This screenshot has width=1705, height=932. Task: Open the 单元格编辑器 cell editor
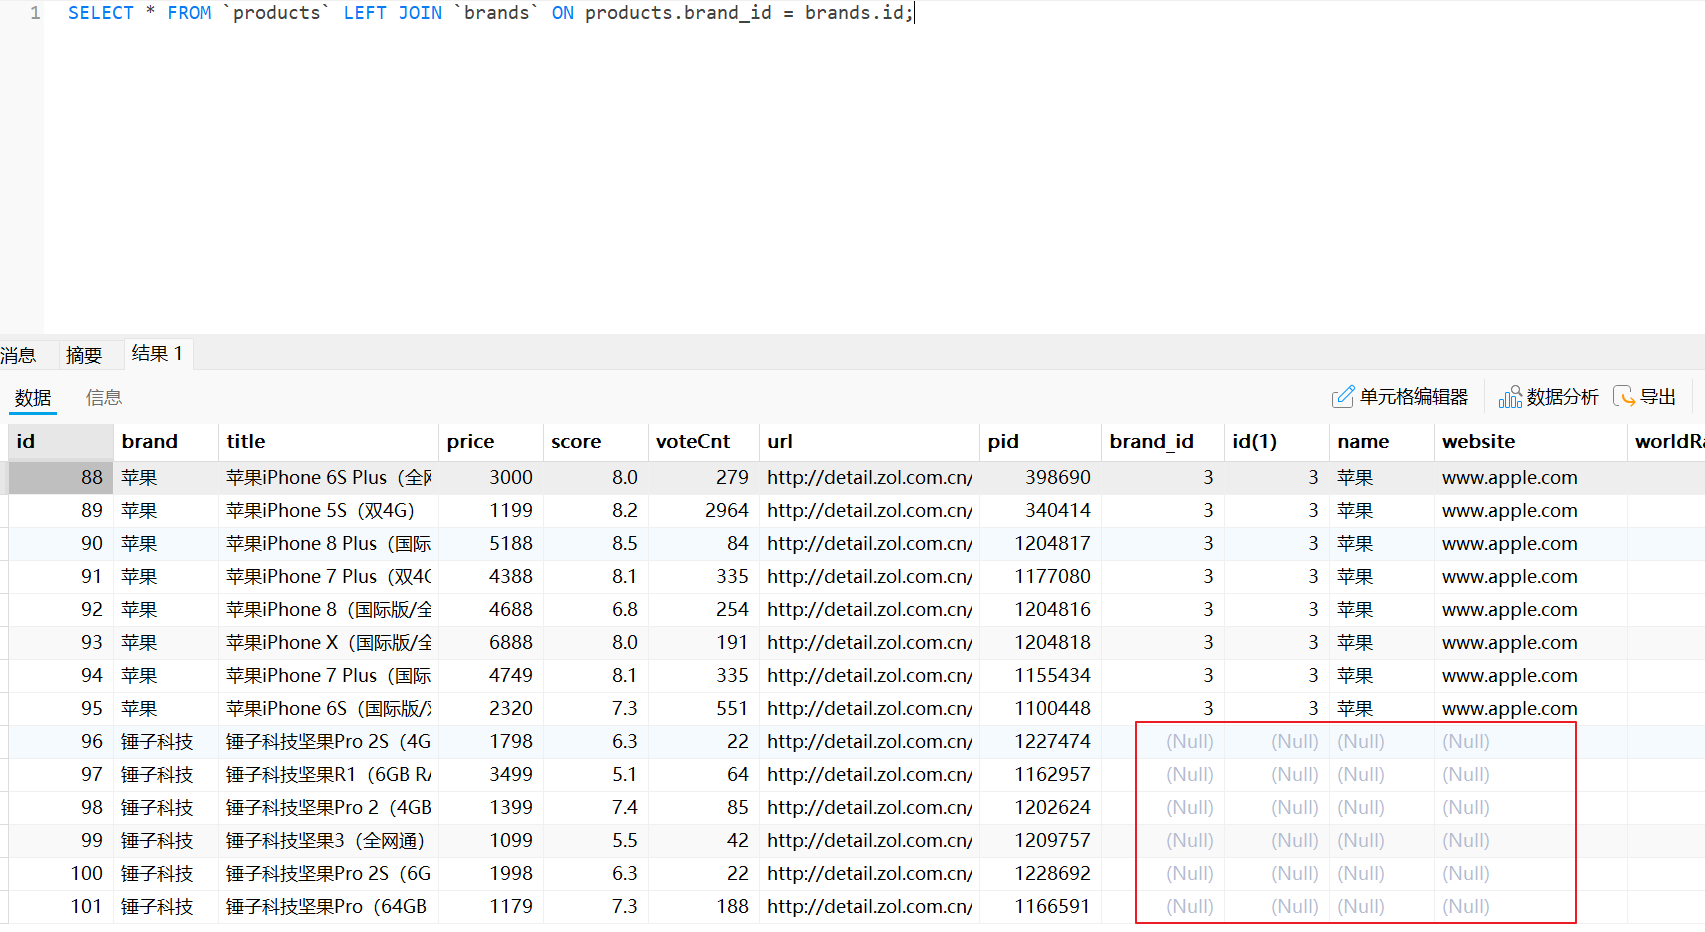[1400, 397]
